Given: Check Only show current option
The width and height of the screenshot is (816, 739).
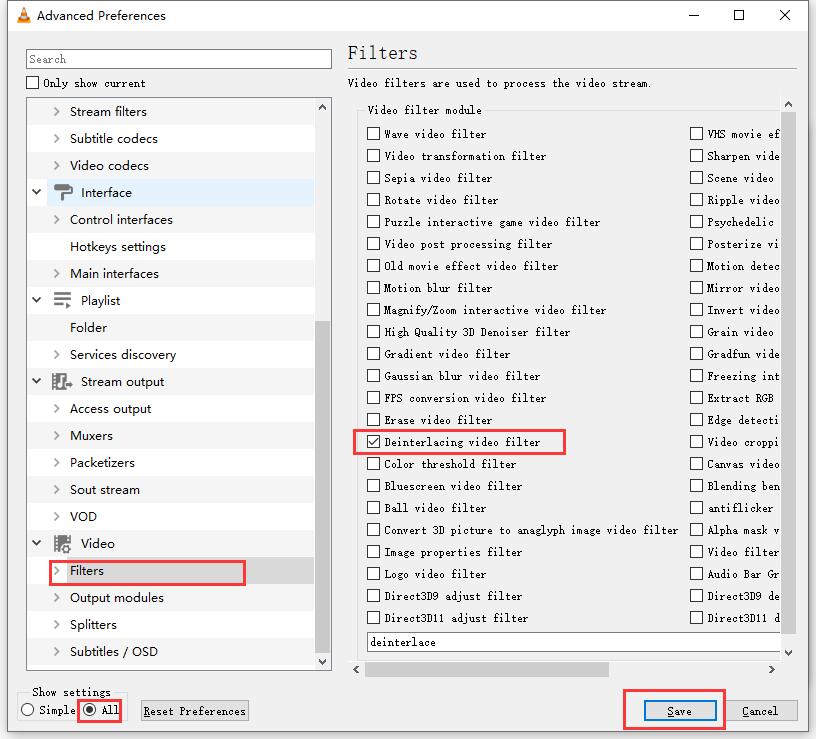Looking at the screenshot, I should 33,83.
